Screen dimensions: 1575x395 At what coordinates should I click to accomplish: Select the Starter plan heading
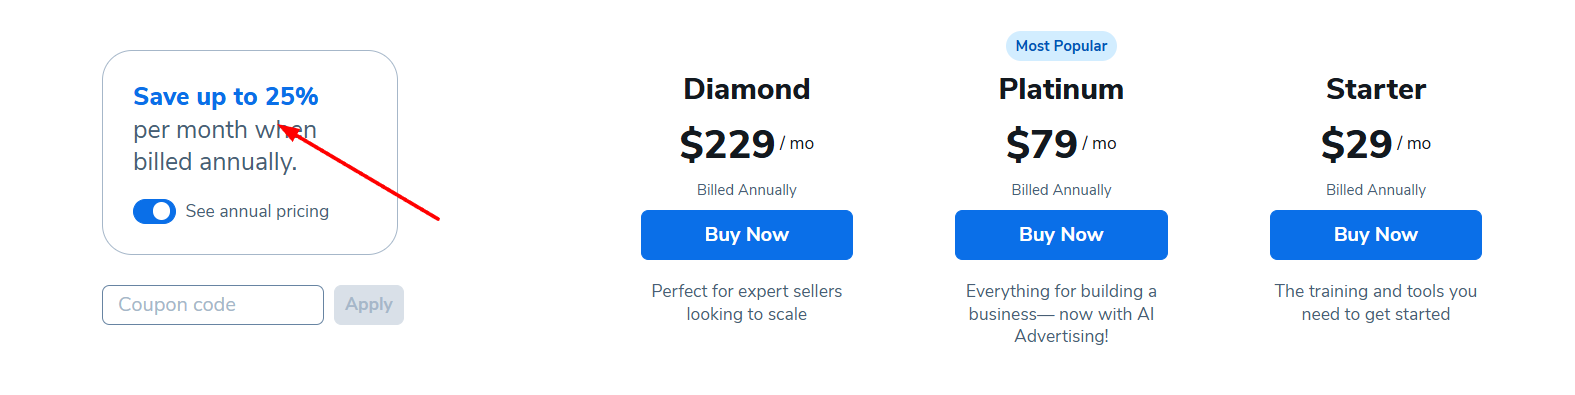pyautogui.click(x=1376, y=89)
